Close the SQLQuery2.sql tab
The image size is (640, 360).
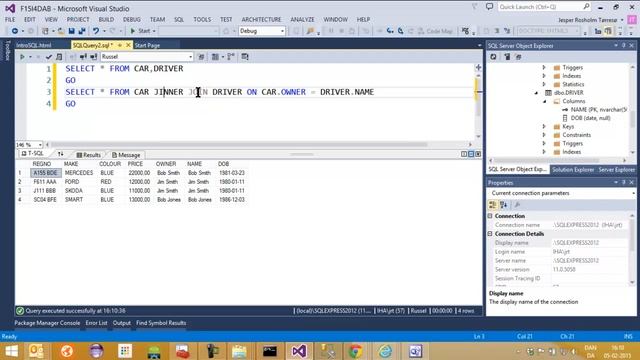pyautogui.click(x=128, y=45)
